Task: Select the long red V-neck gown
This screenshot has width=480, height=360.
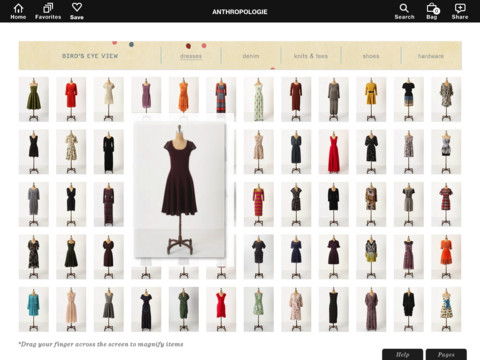Action: click(x=334, y=152)
